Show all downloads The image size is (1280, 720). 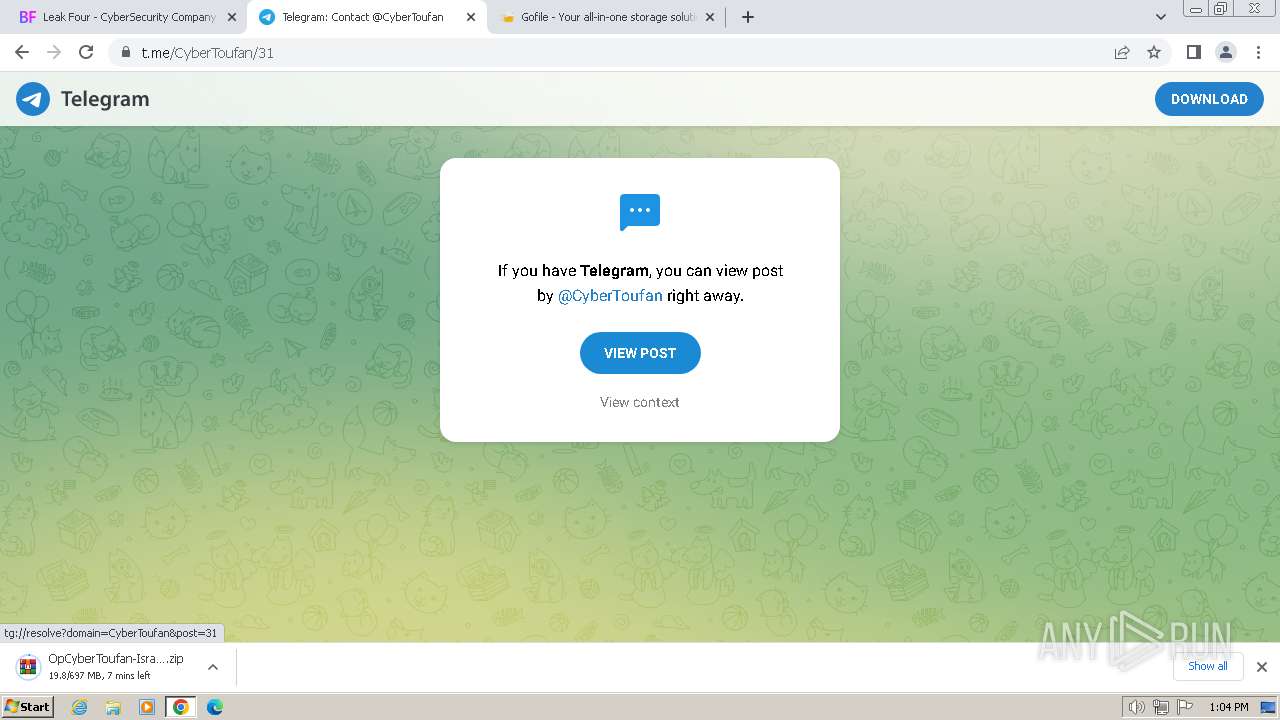click(x=1207, y=666)
